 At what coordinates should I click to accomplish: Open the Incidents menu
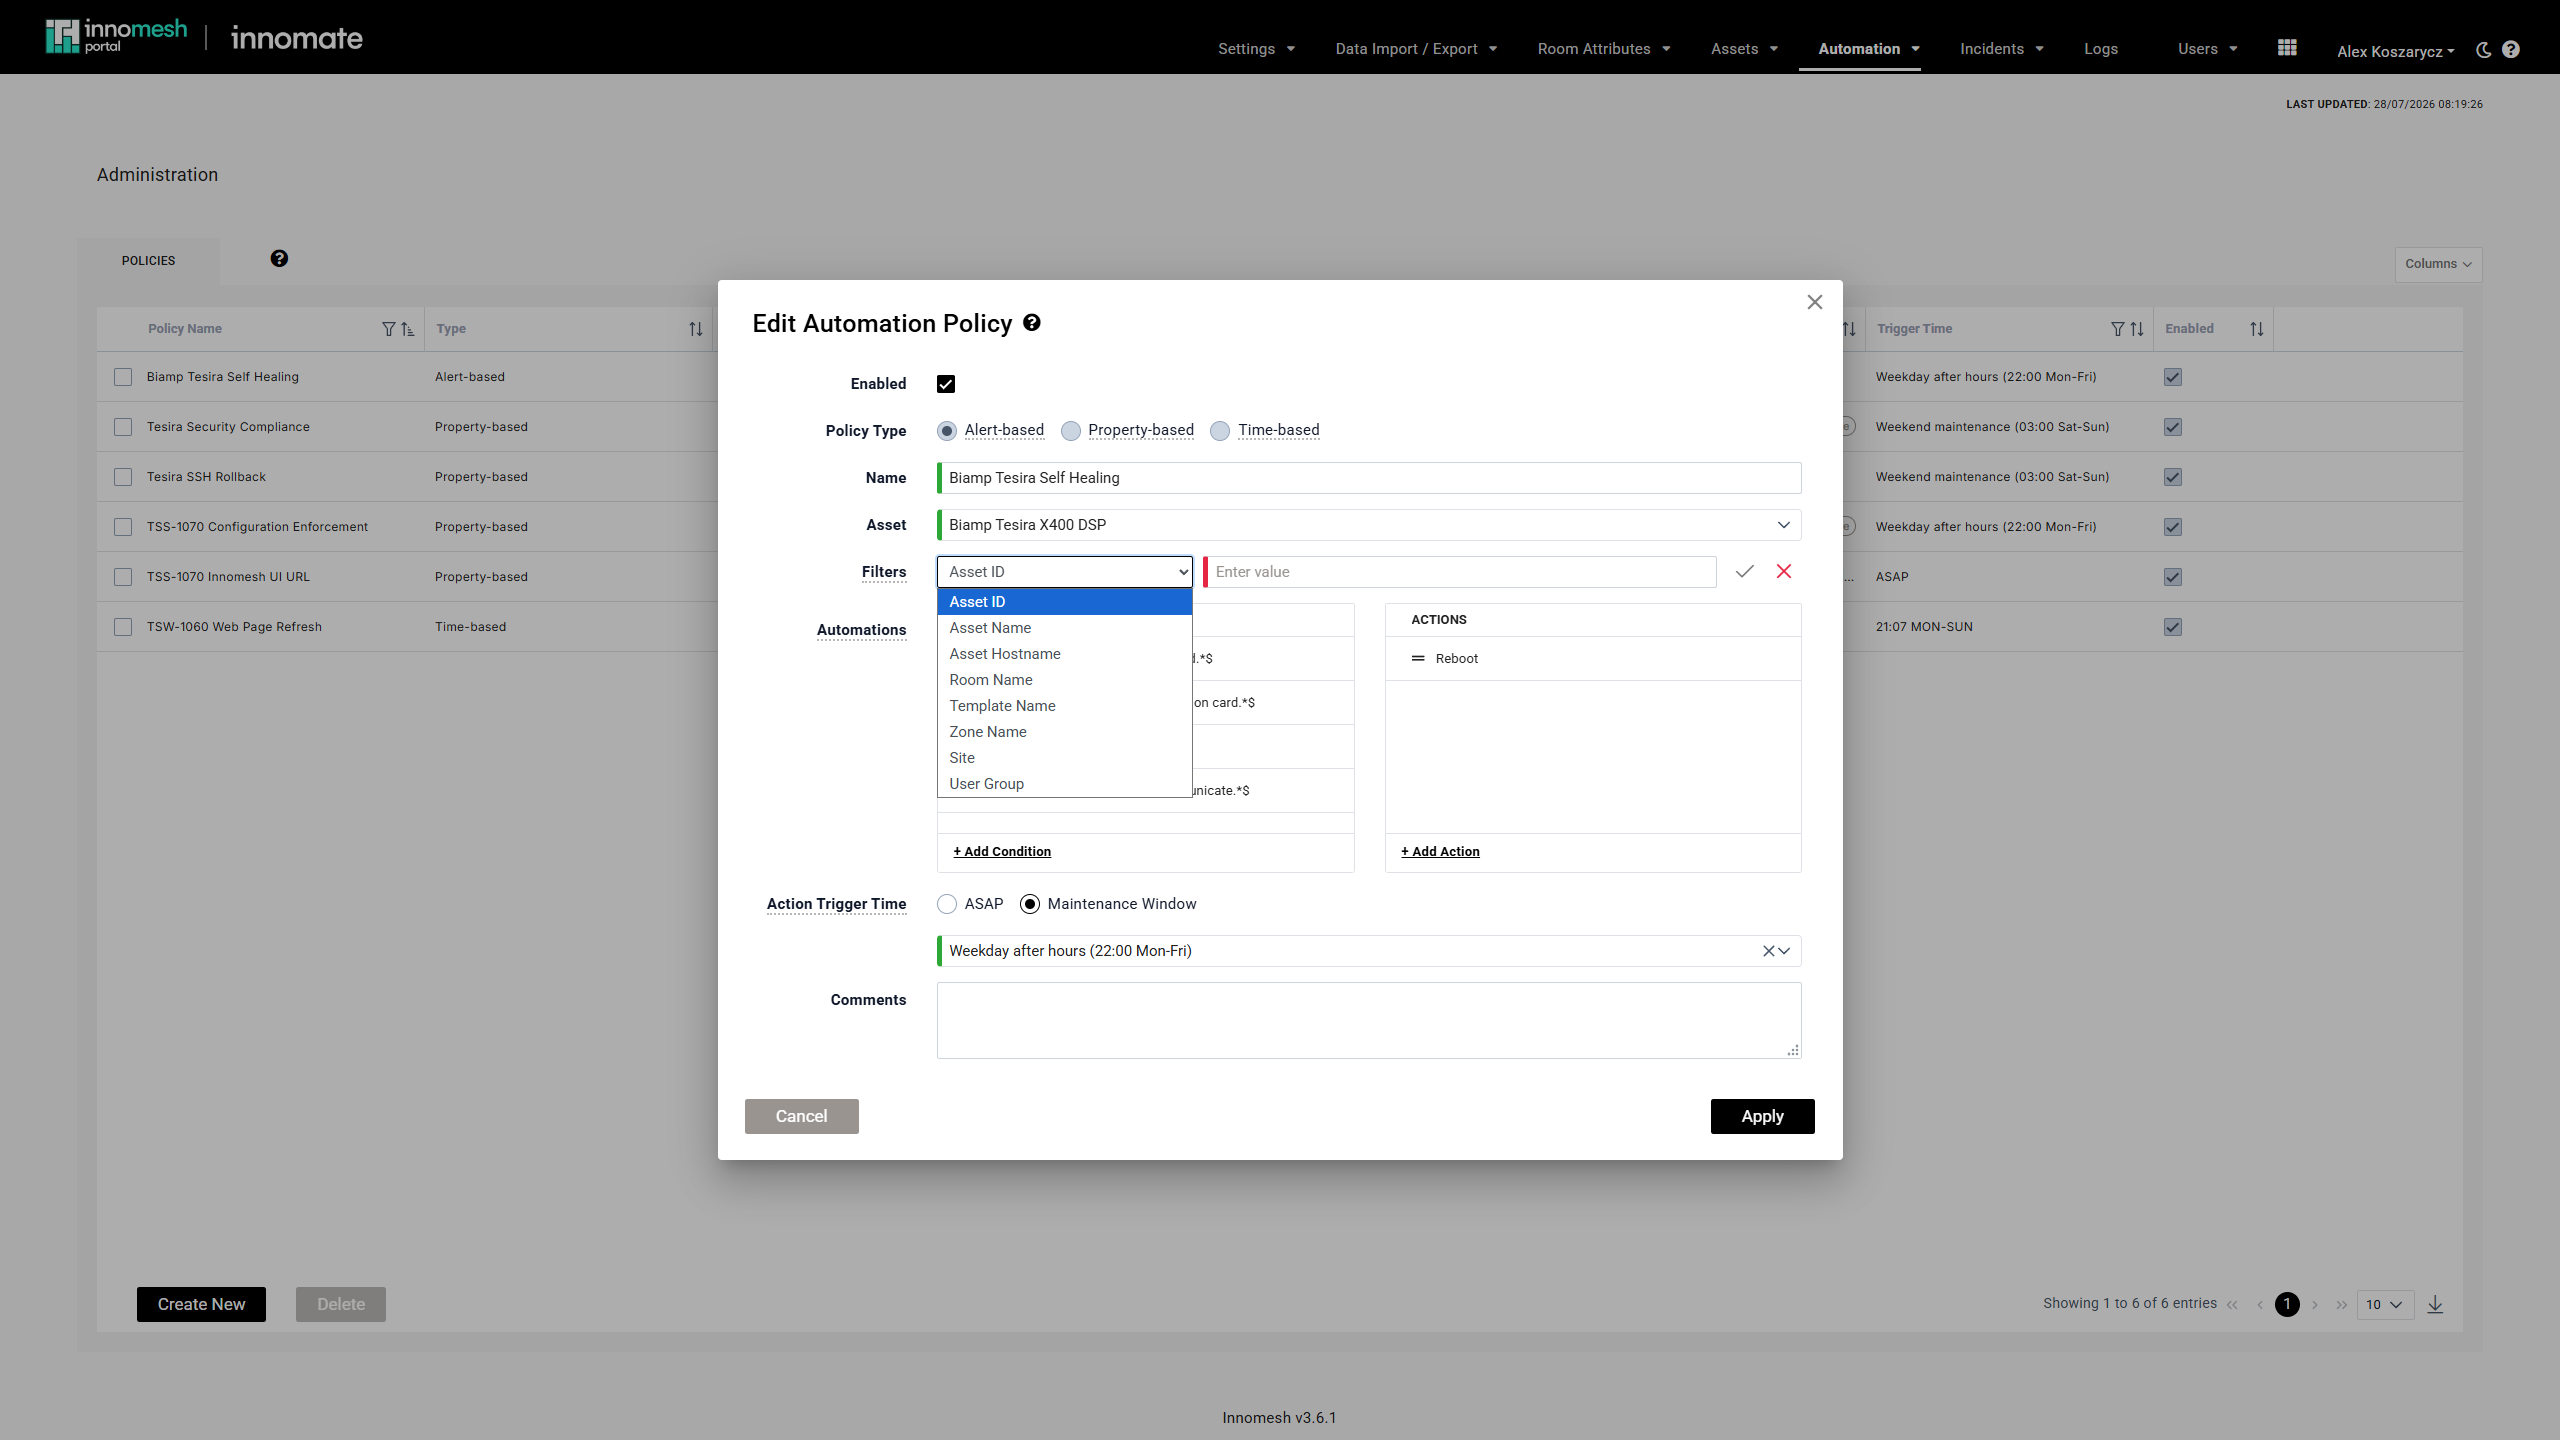(x=2002, y=49)
